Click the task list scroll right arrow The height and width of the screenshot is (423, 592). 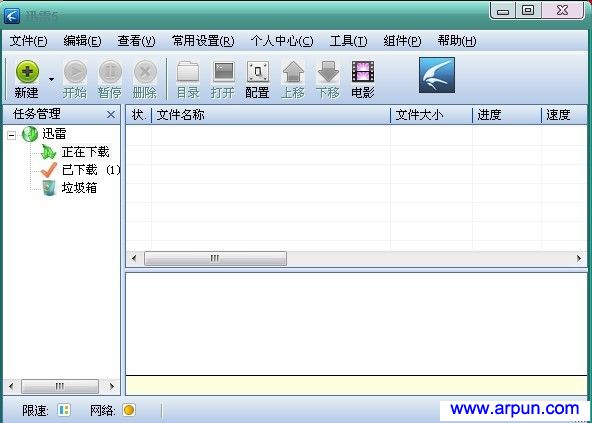pyautogui.click(x=579, y=259)
